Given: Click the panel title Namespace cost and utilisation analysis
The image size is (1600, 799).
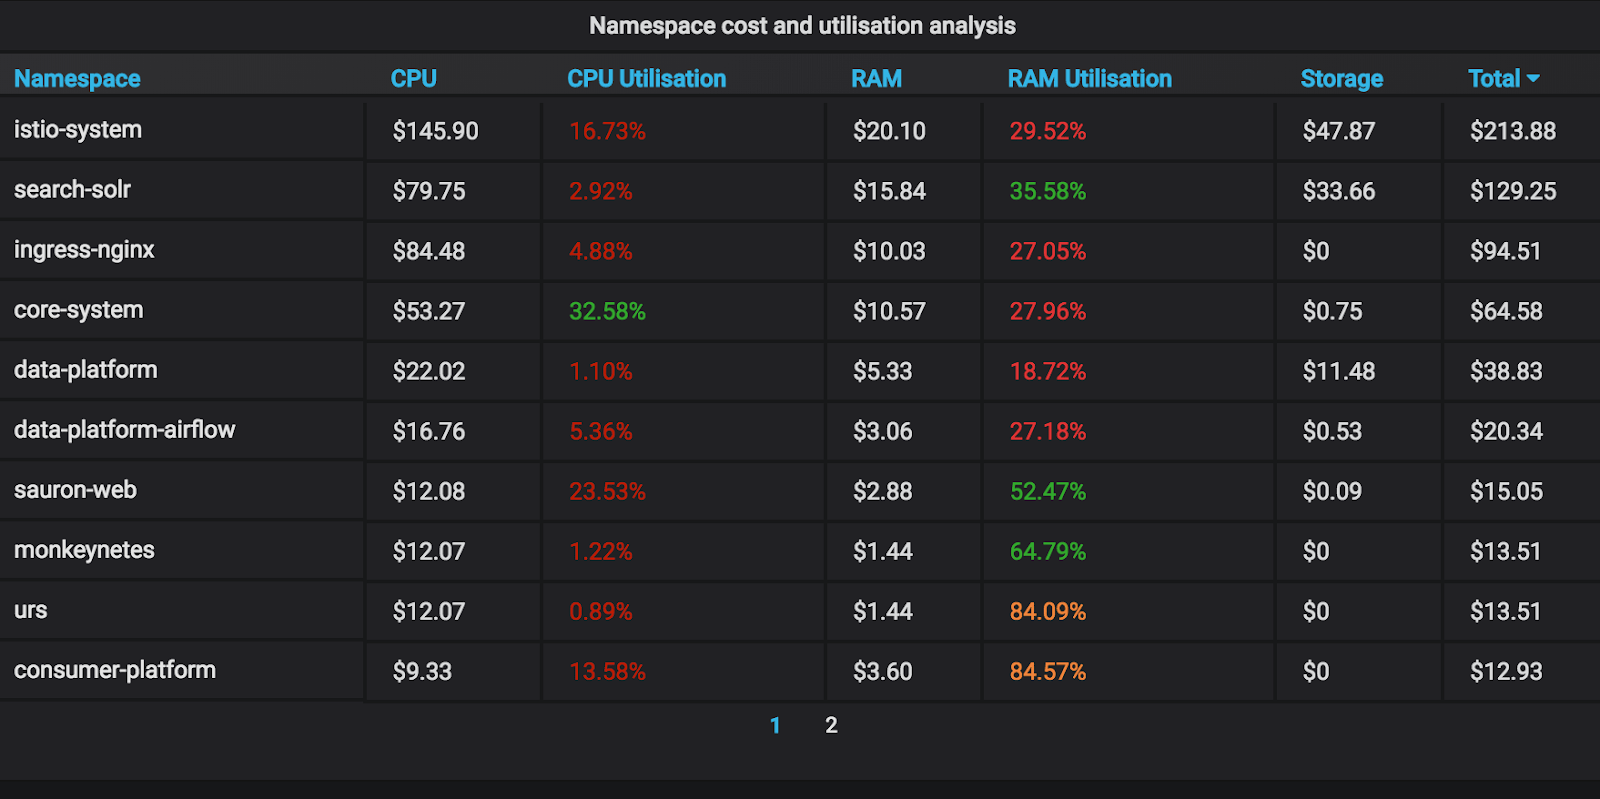Looking at the screenshot, I should [x=802, y=26].
